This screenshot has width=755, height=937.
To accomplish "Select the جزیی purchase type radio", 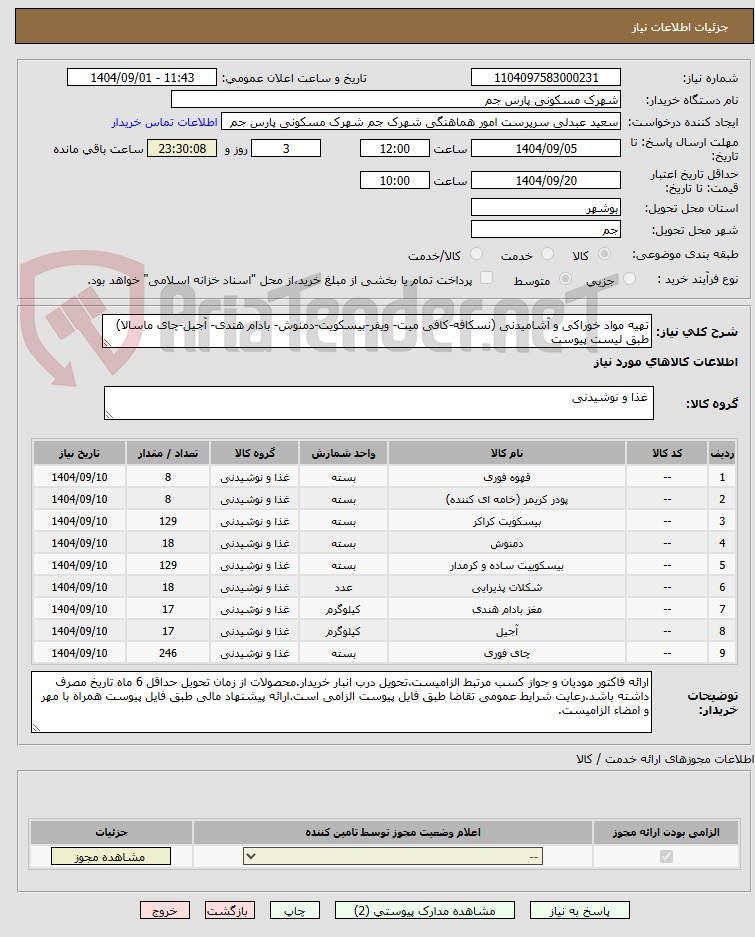I will (x=629, y=279).
